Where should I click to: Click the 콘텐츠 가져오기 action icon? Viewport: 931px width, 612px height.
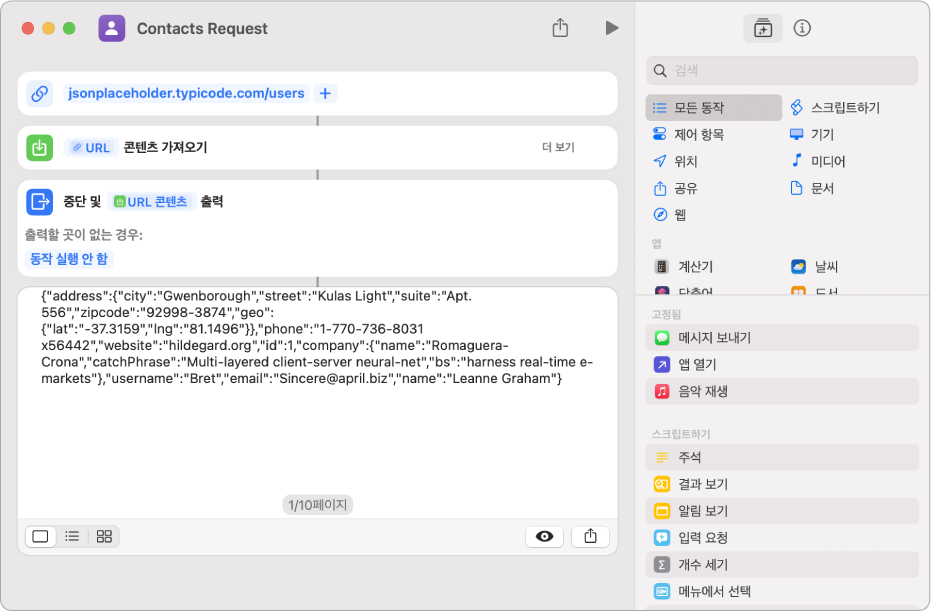click(40, 148)
